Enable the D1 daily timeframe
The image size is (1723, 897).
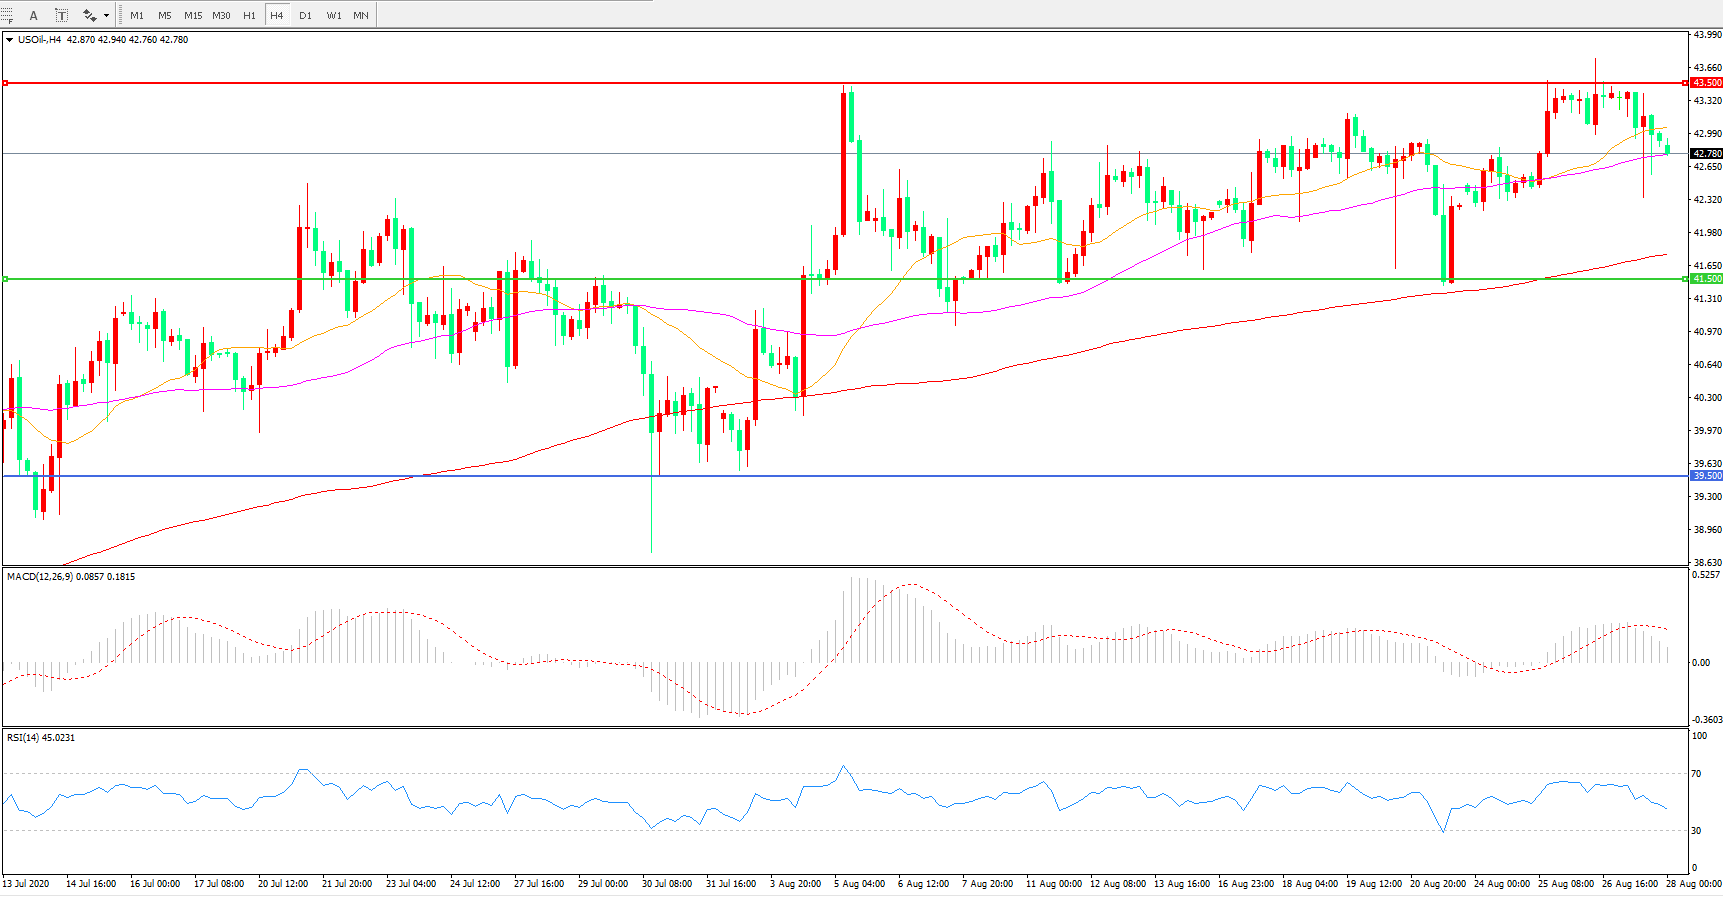(305, 15)
